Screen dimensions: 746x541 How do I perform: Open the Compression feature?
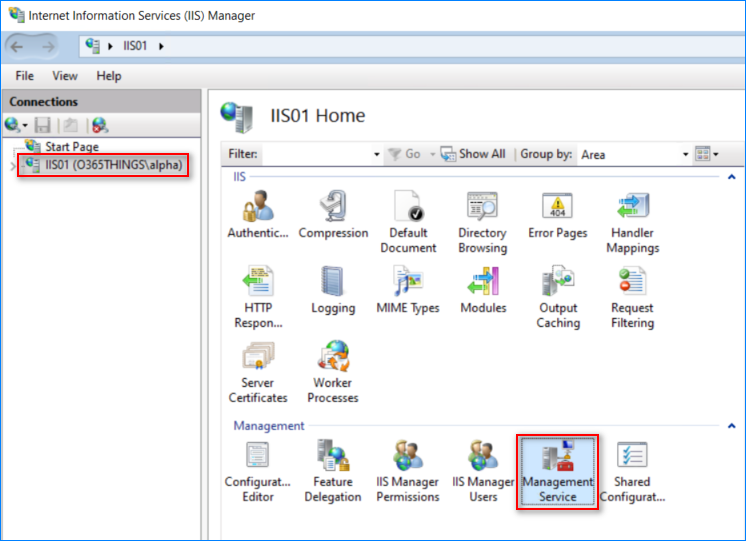tap(333, 214)
